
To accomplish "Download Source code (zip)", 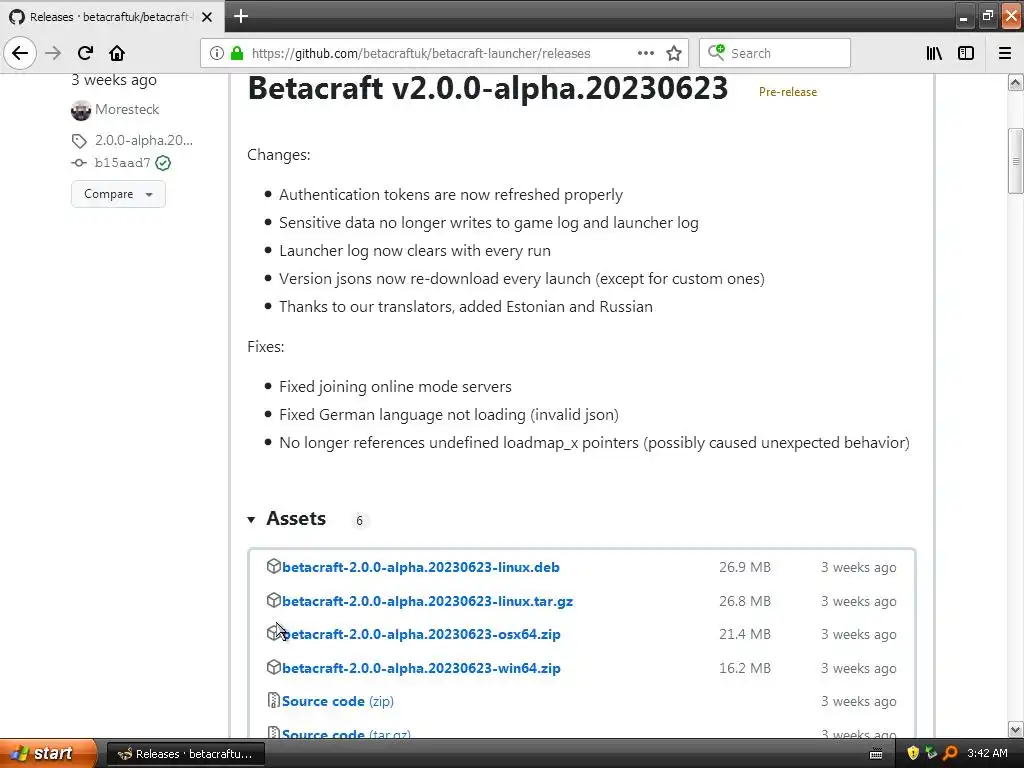I will pyautogui.click(x=338, y=701).
